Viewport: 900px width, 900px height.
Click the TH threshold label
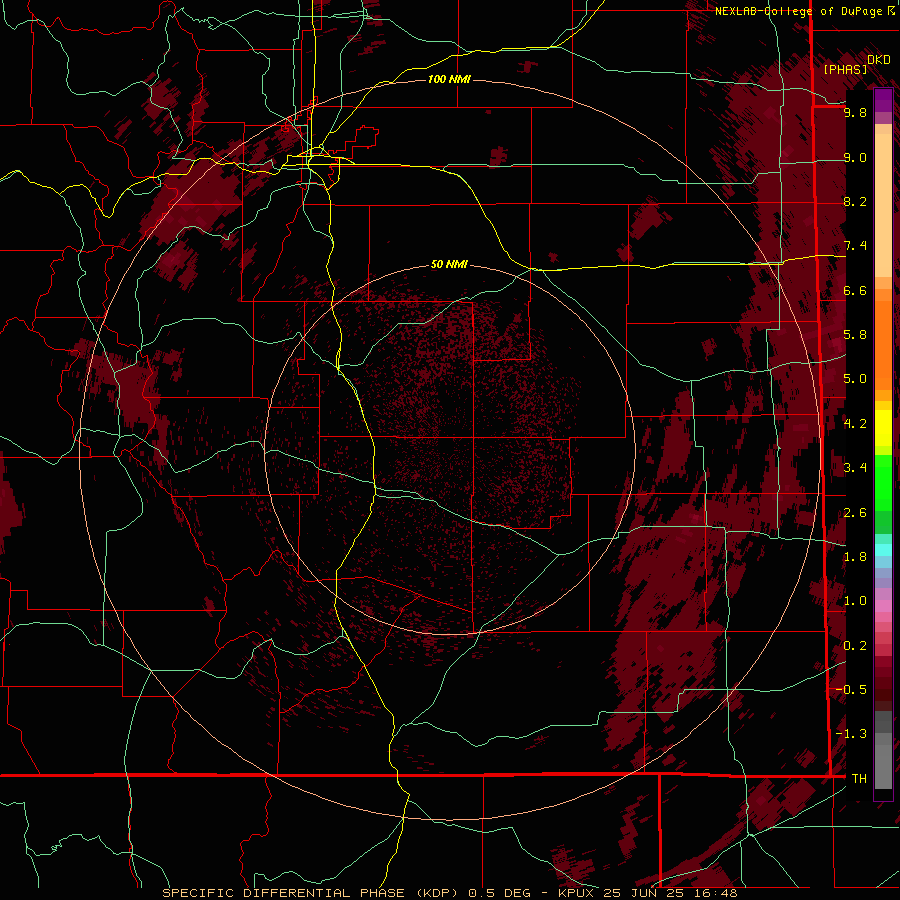pos(859,778)
